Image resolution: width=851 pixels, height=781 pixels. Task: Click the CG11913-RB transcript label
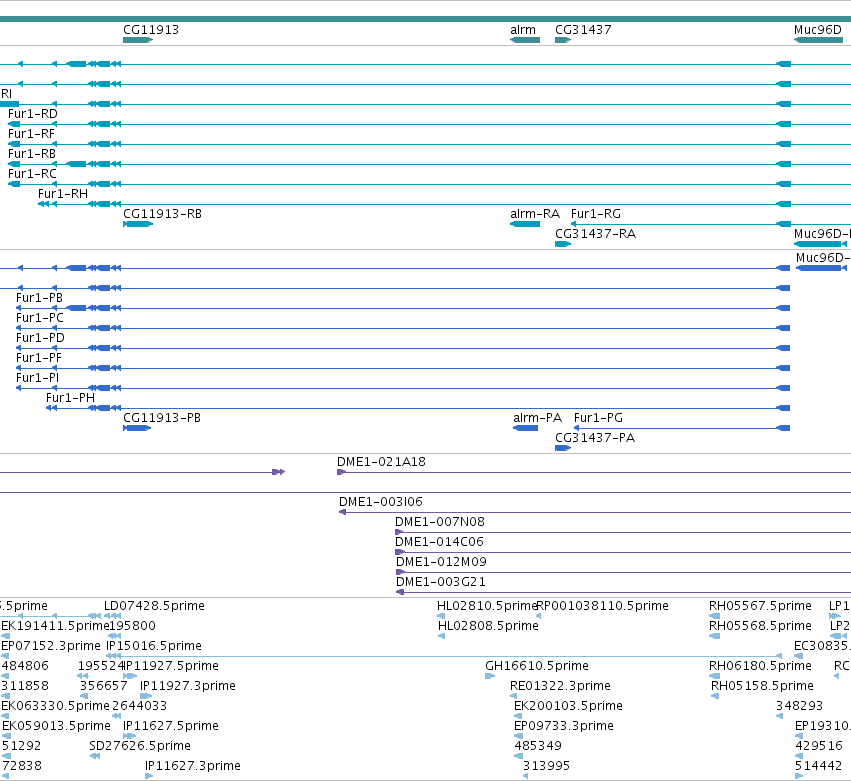(x=162, y=214)
